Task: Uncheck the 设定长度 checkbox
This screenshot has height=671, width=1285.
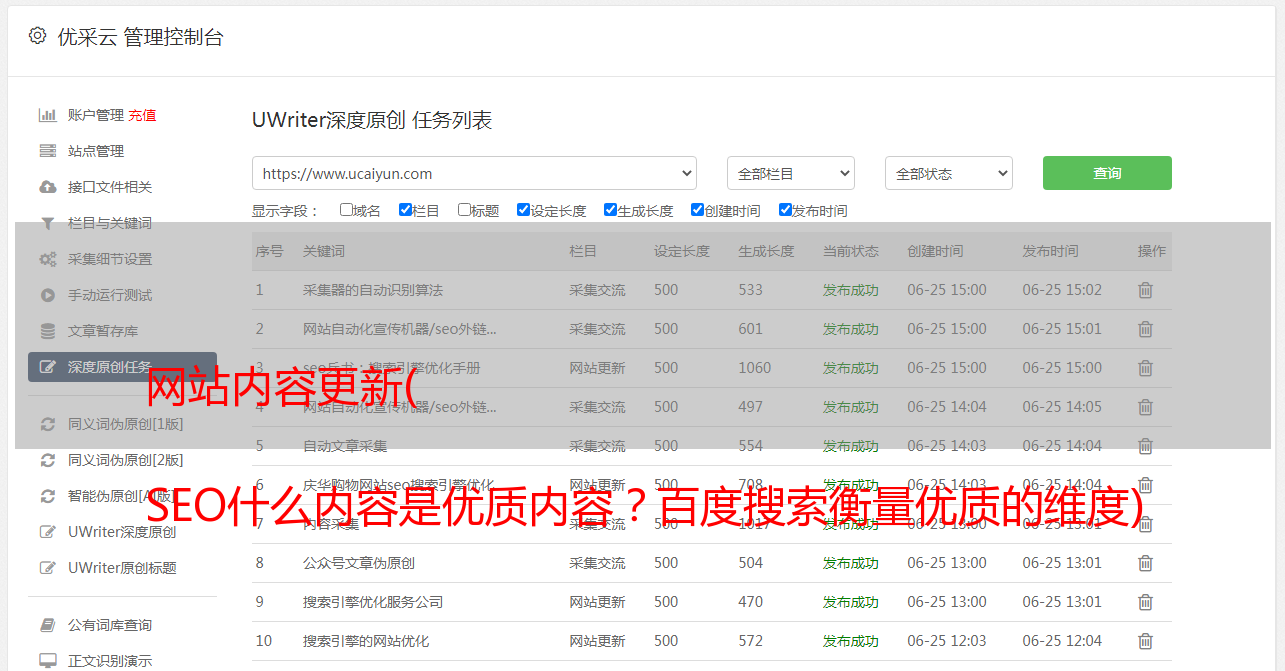Action: click(x=523, y=210)
